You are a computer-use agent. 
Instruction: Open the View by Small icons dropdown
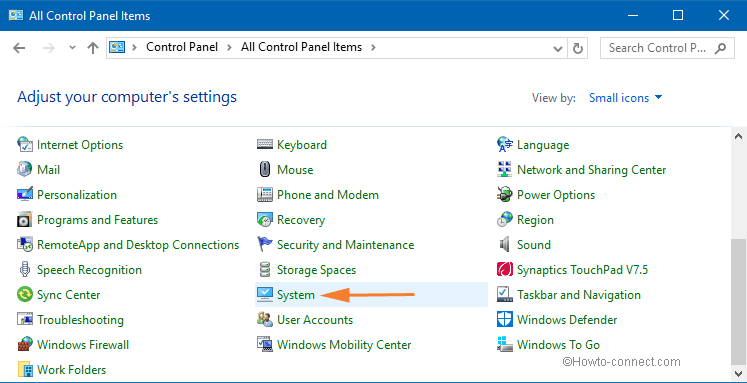(626, 98)
